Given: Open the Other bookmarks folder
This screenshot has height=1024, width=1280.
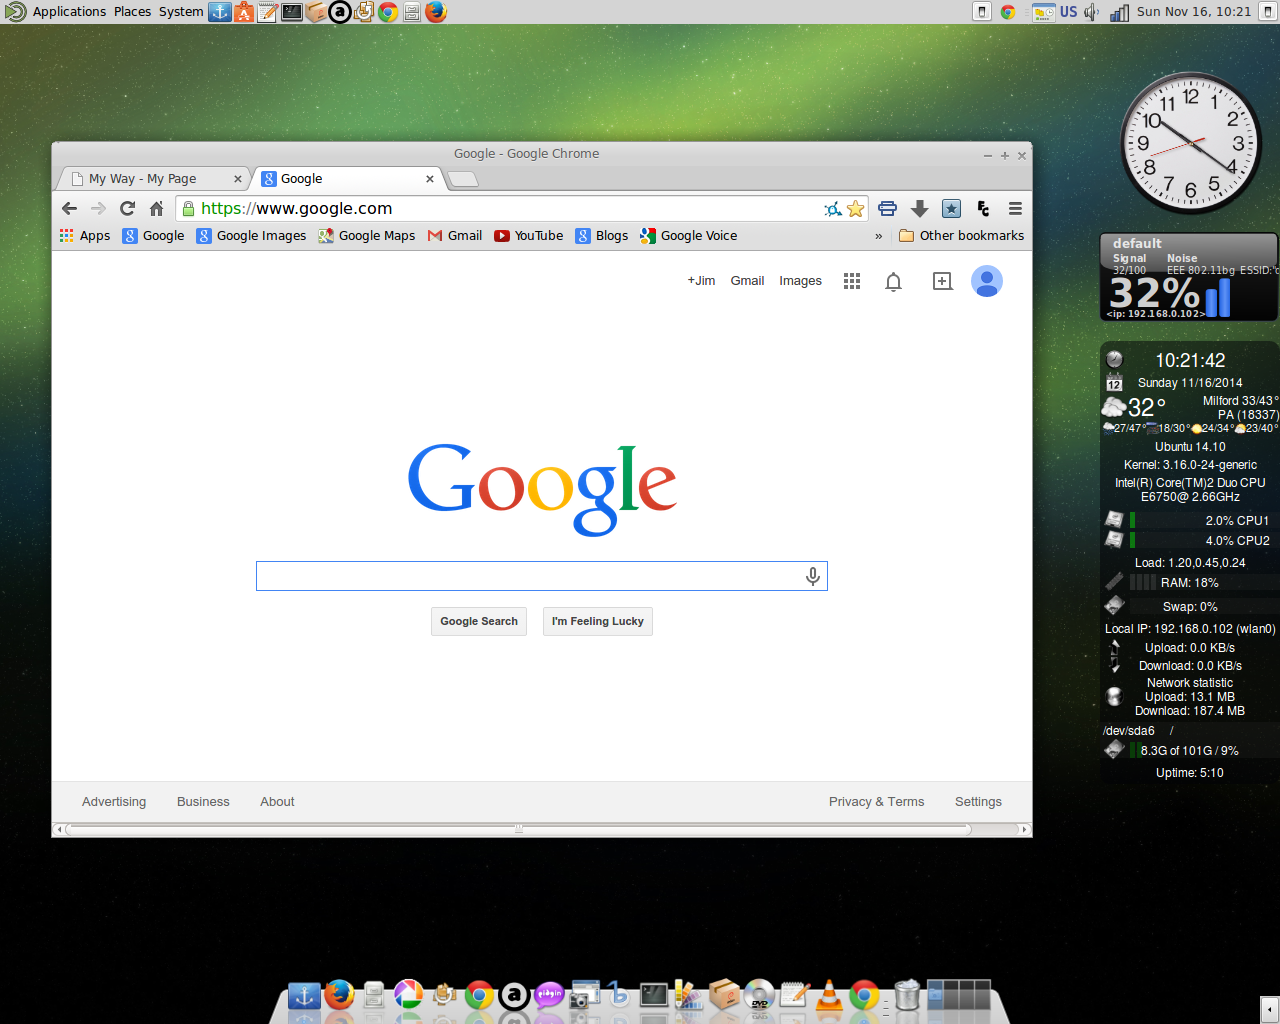Looking at the screenshot, I should pyautogui.click(x=961, y=236).
